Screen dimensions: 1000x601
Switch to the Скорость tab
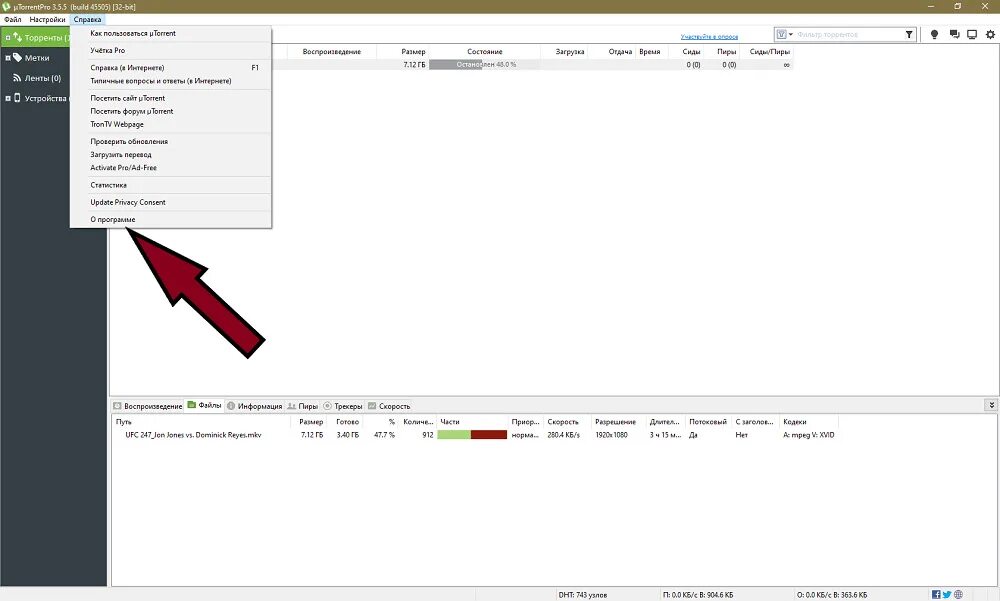(389, 406)
